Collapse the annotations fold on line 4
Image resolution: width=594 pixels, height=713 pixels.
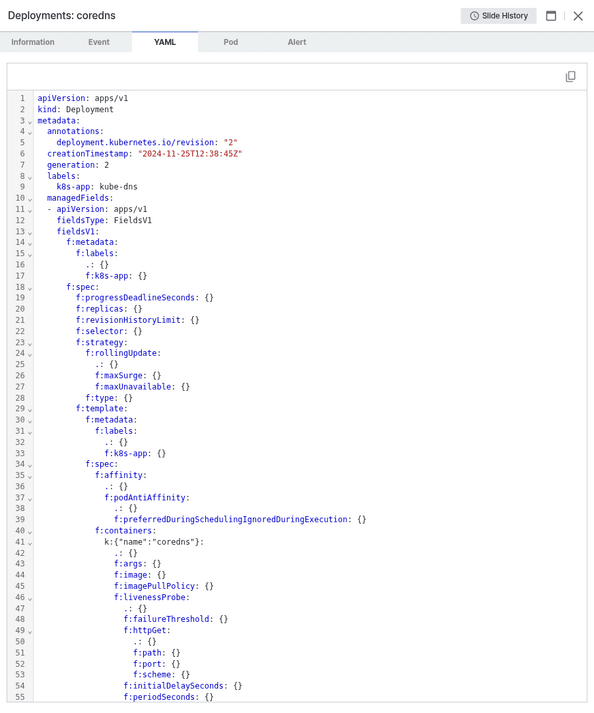30,132
